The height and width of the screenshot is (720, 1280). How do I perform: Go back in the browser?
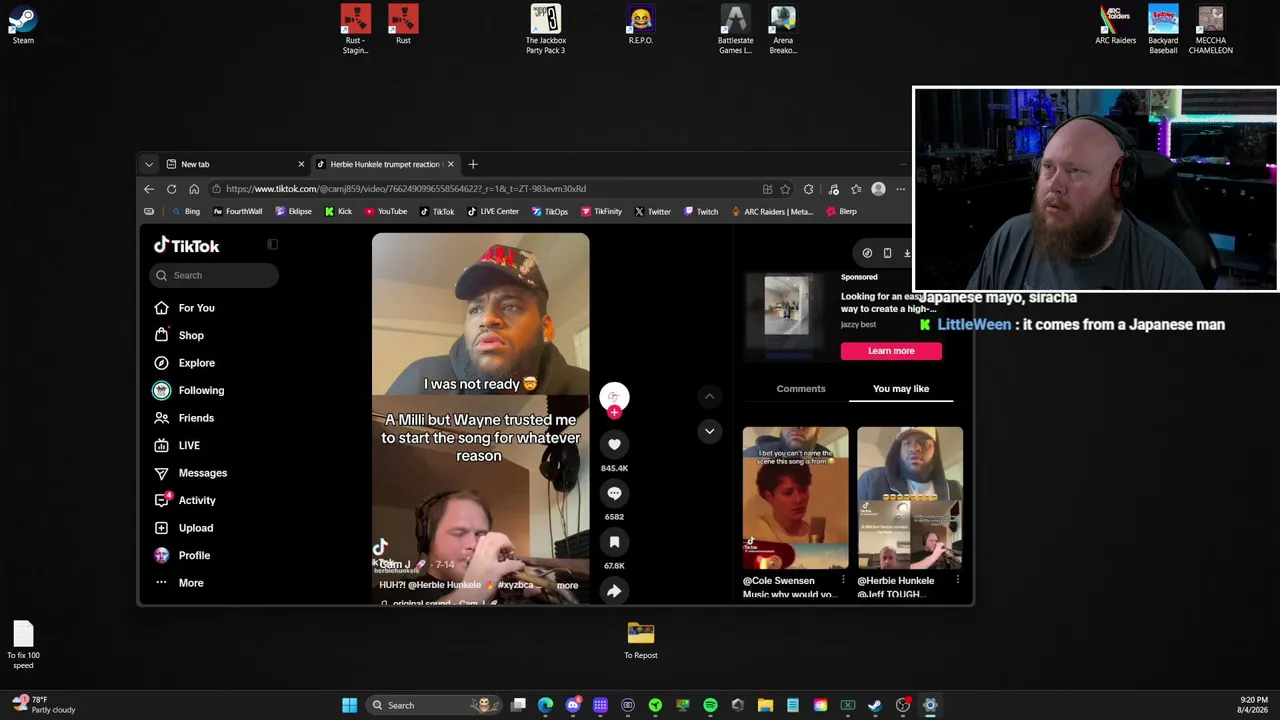[x=149, y=189]
